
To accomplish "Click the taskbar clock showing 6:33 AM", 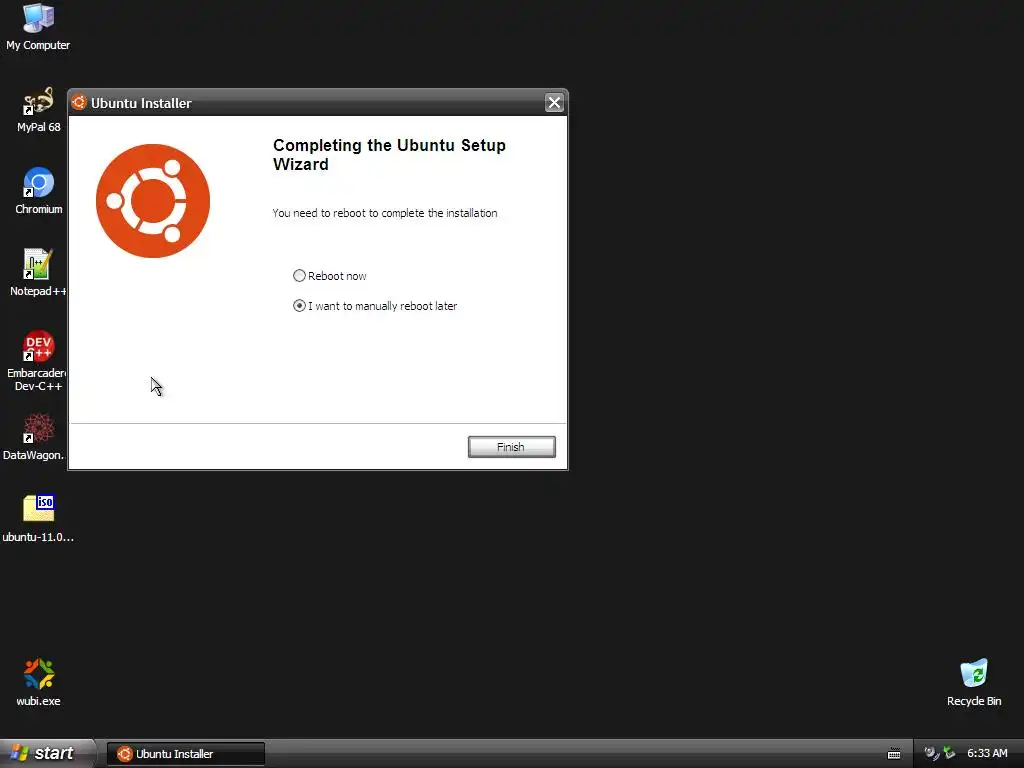I will [x=987, y=753].
